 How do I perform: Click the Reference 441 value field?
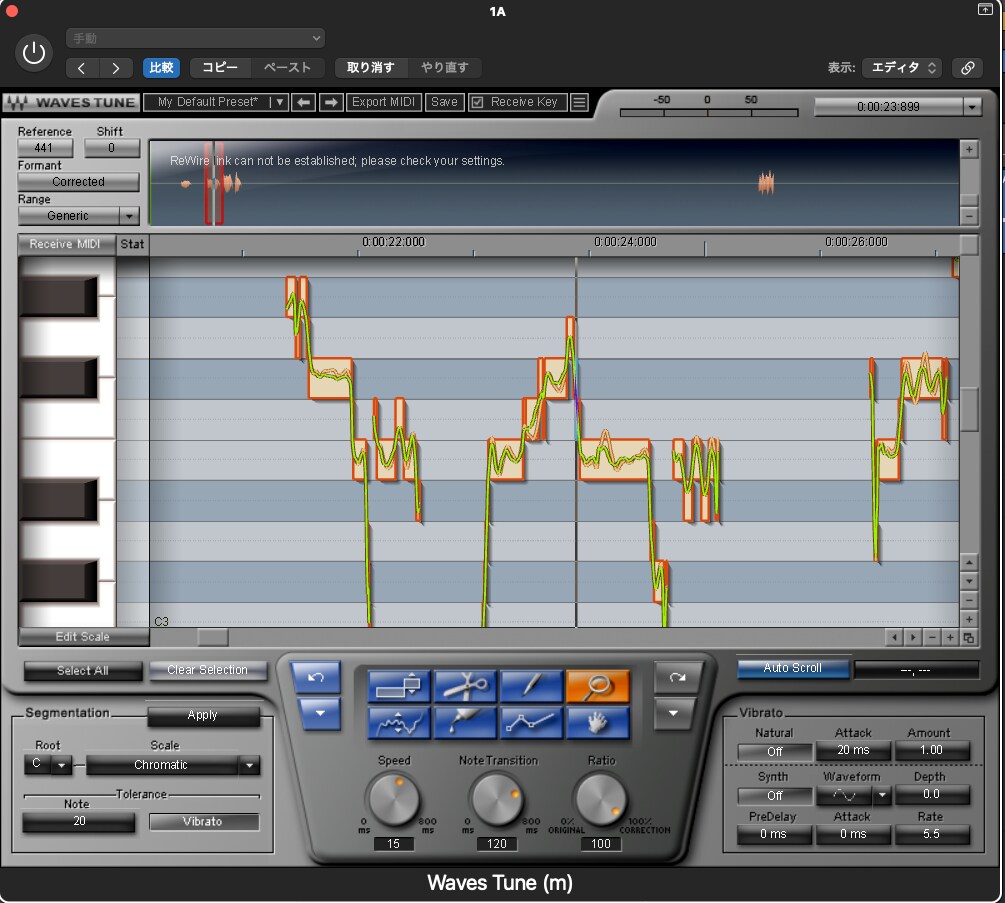tap(45, 148)
